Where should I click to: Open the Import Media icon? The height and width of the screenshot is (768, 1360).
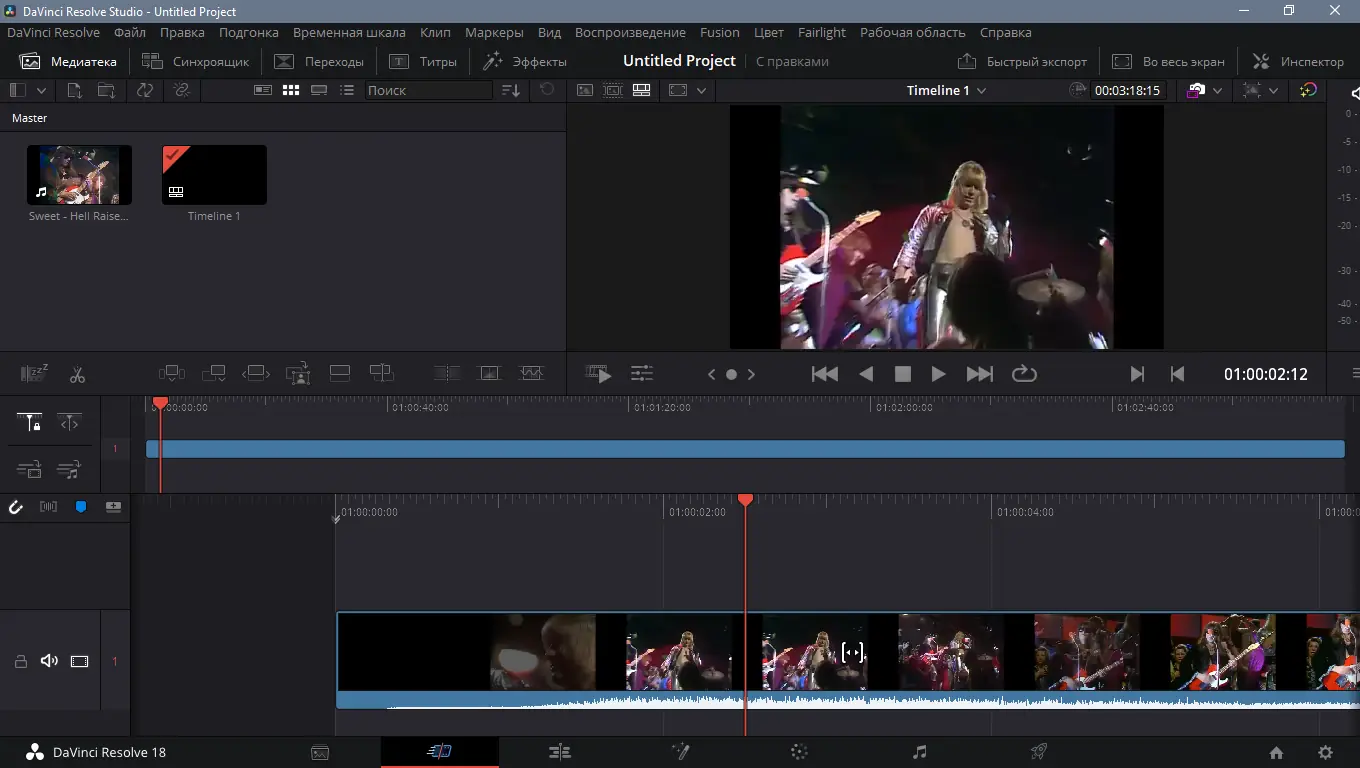click(x=75, y=90)
